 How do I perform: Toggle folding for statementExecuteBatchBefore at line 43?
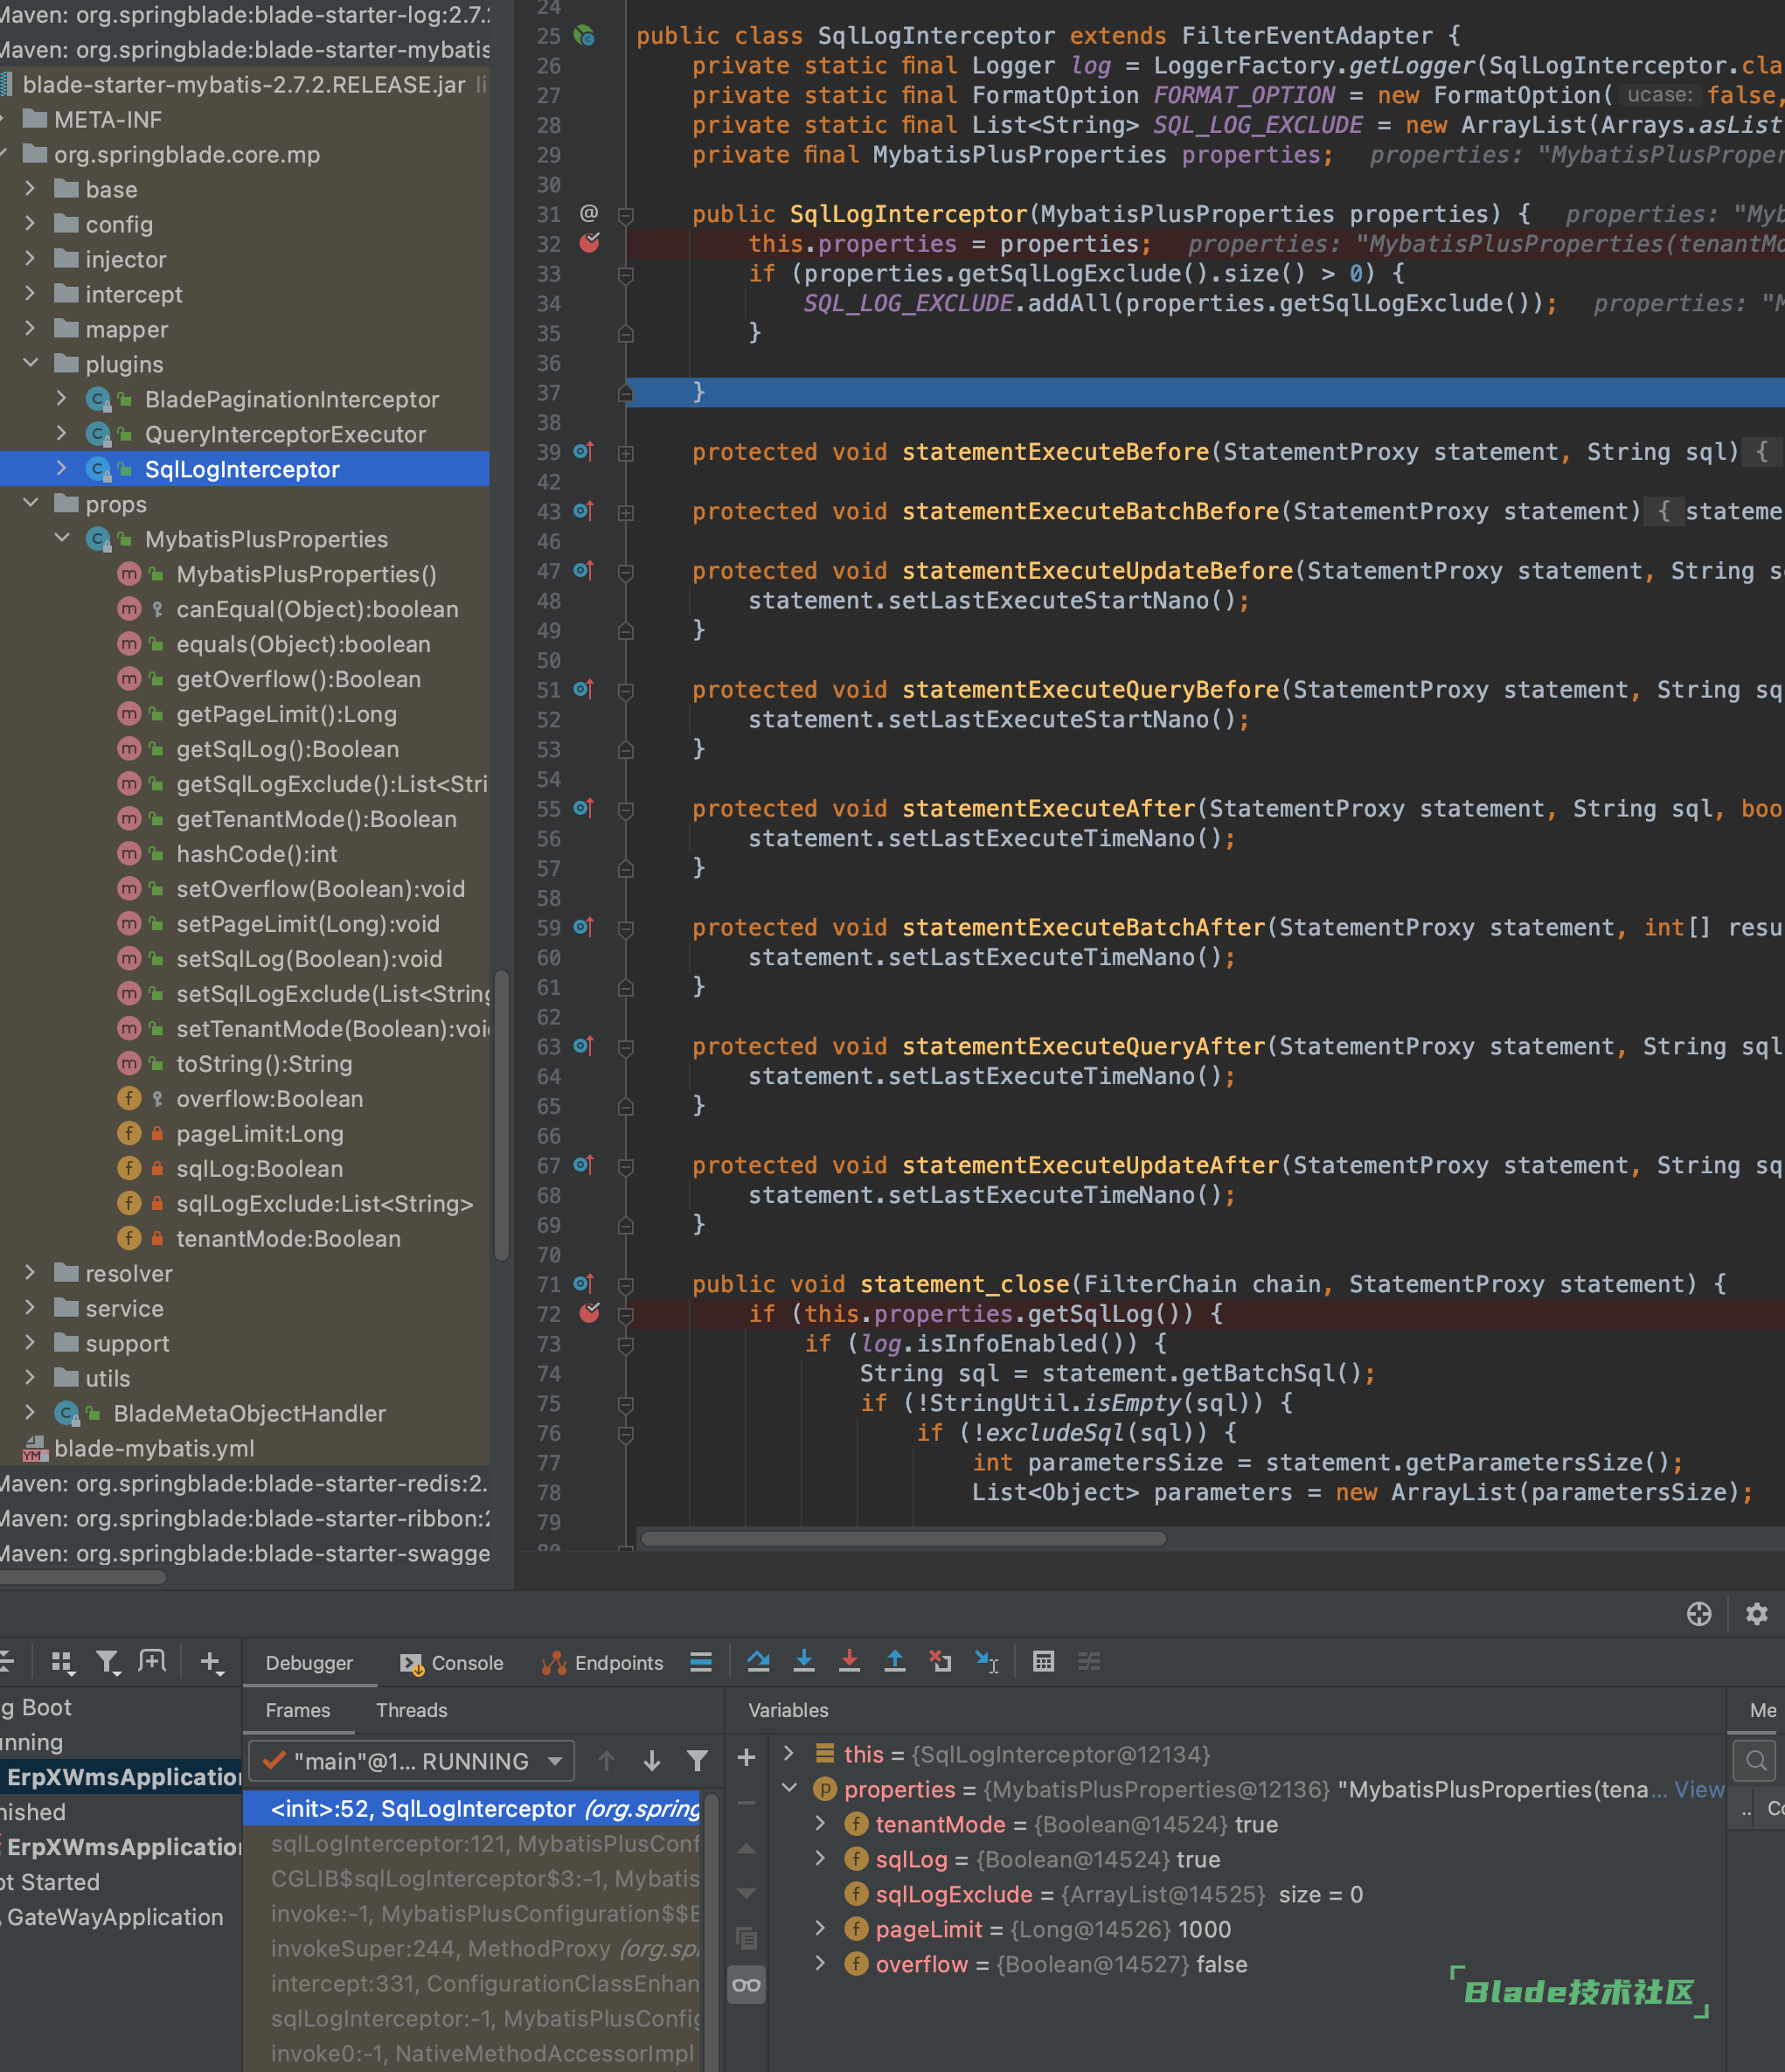tap(626, 512)
